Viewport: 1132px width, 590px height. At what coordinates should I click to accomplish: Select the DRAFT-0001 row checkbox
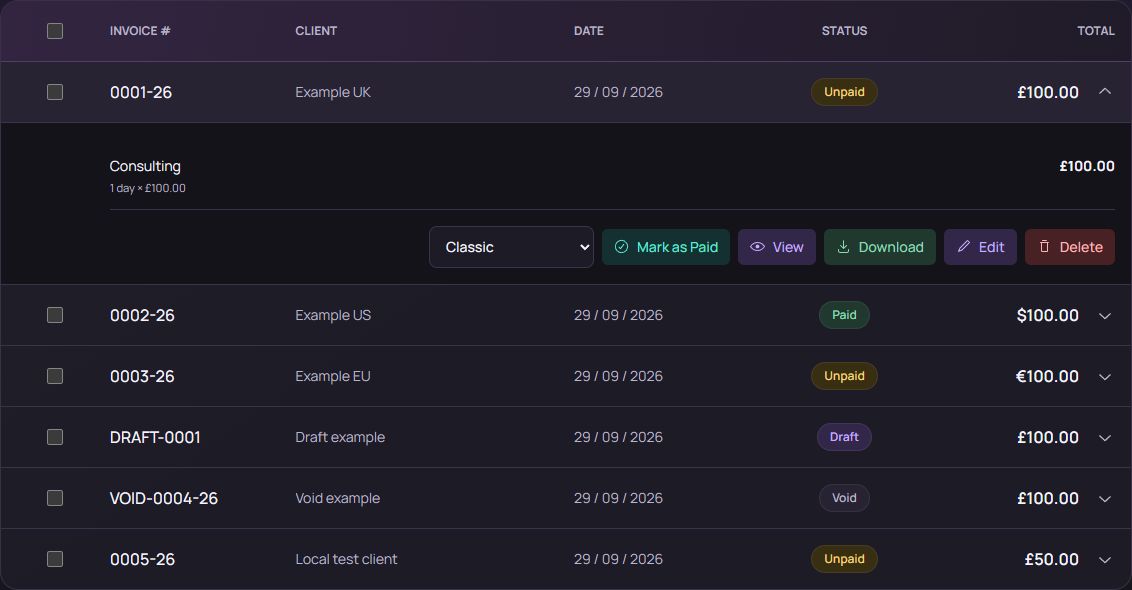pos(55,438)
